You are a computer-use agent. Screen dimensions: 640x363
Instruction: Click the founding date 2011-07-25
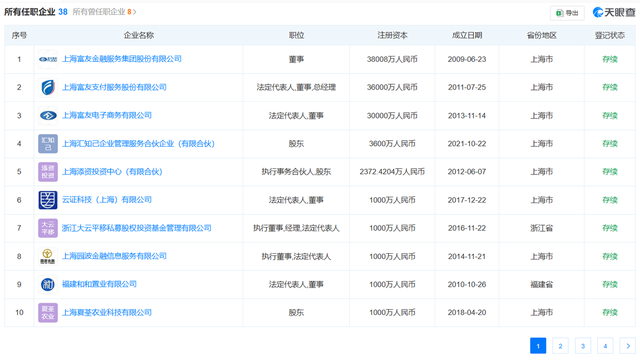467,87
